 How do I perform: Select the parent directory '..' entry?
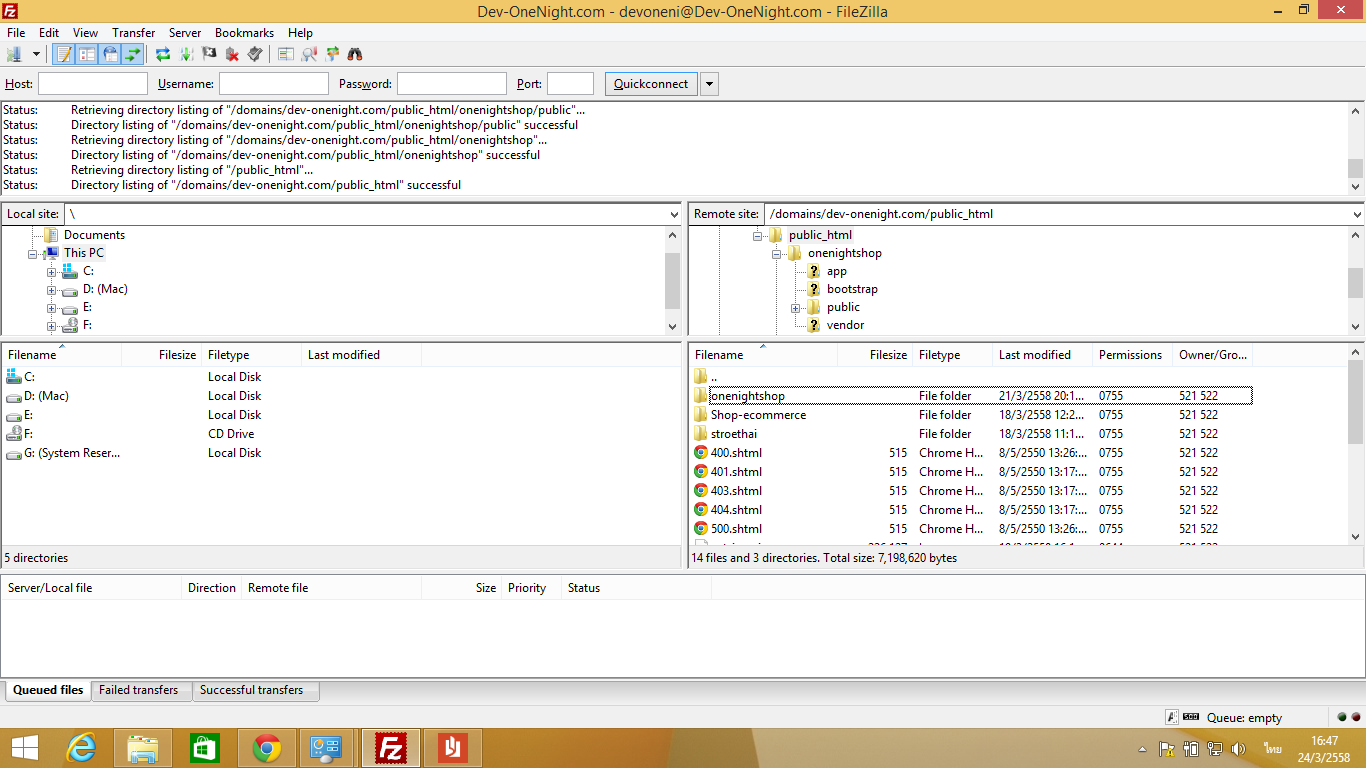[x=970, y=377]
